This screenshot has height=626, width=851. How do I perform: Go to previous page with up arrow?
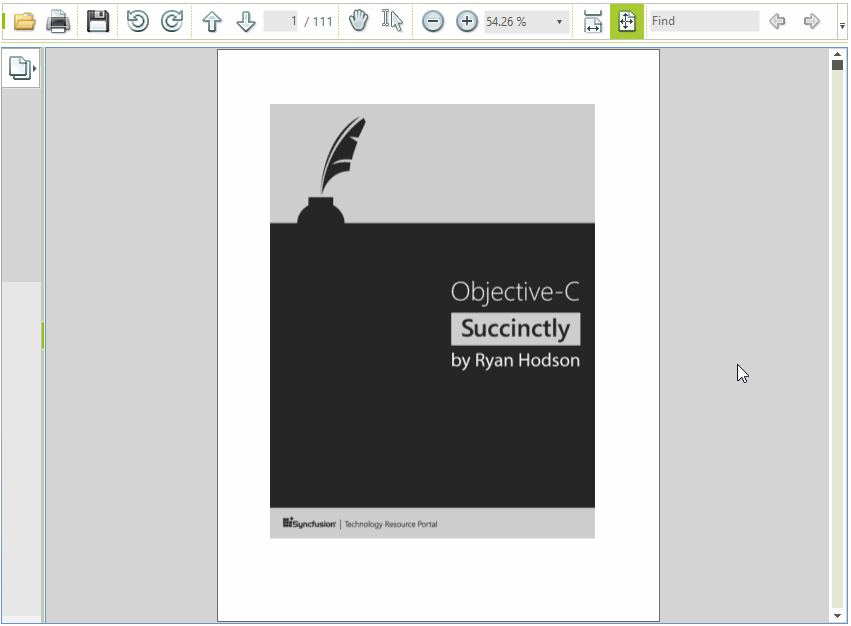click(x=212, y=22)
